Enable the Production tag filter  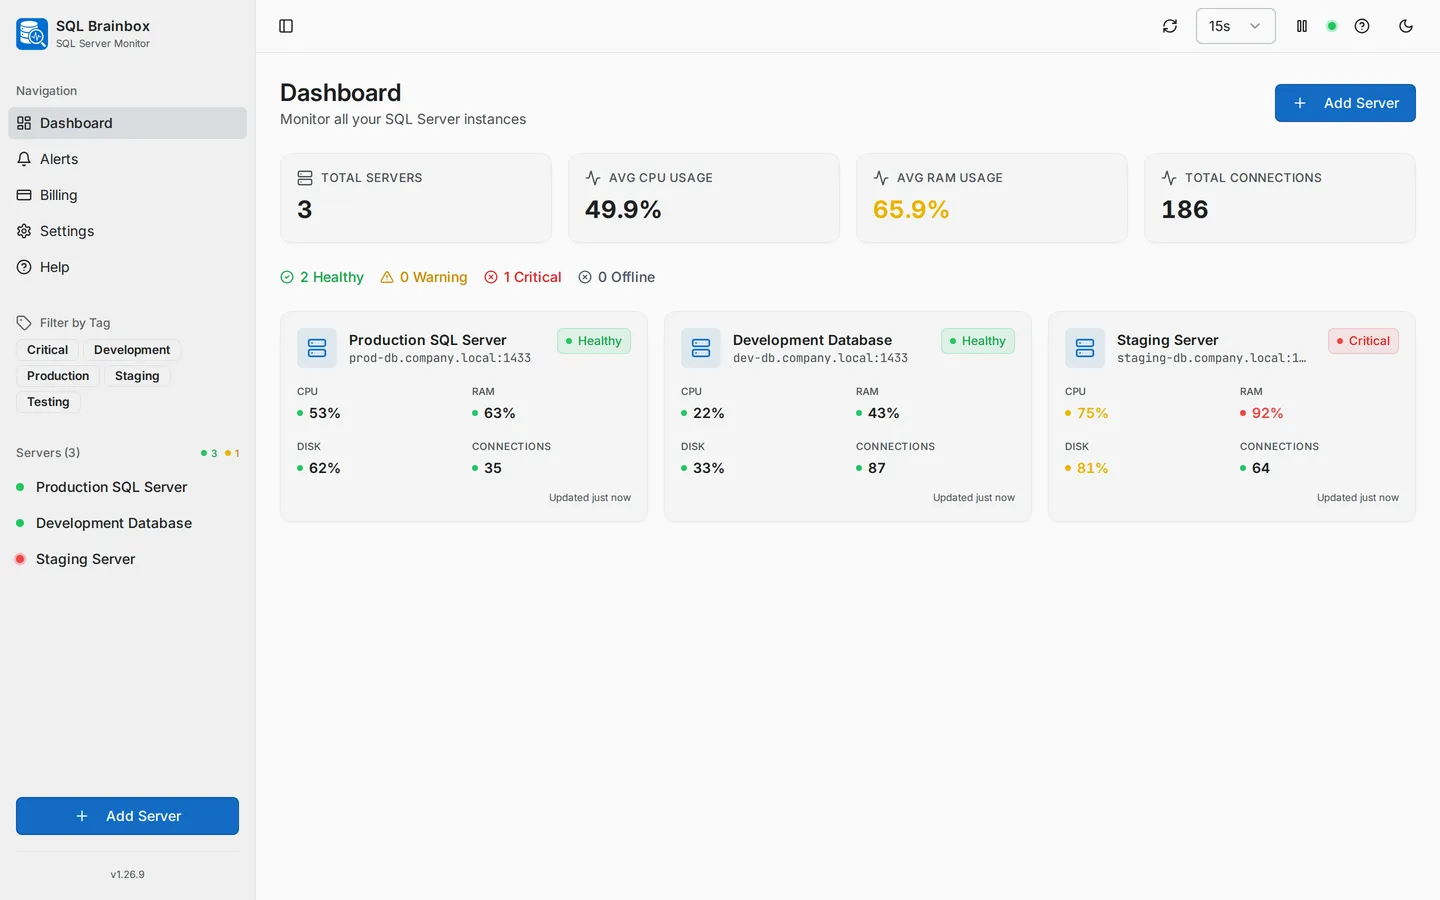pos(58,376)
